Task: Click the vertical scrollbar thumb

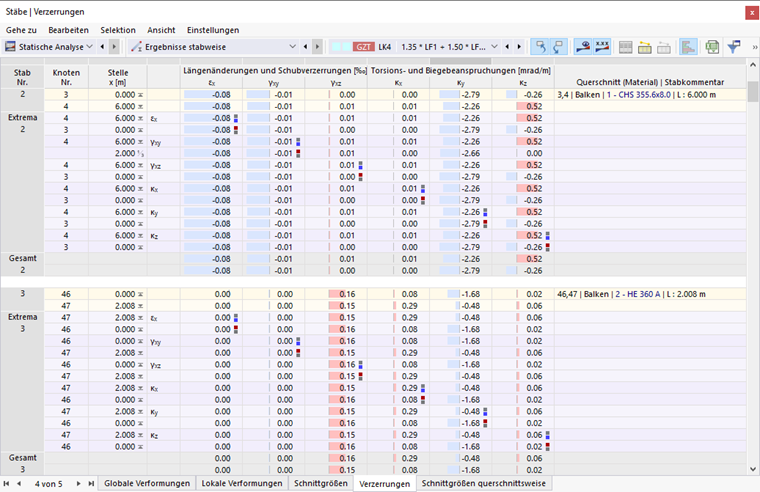Action: 753,92
